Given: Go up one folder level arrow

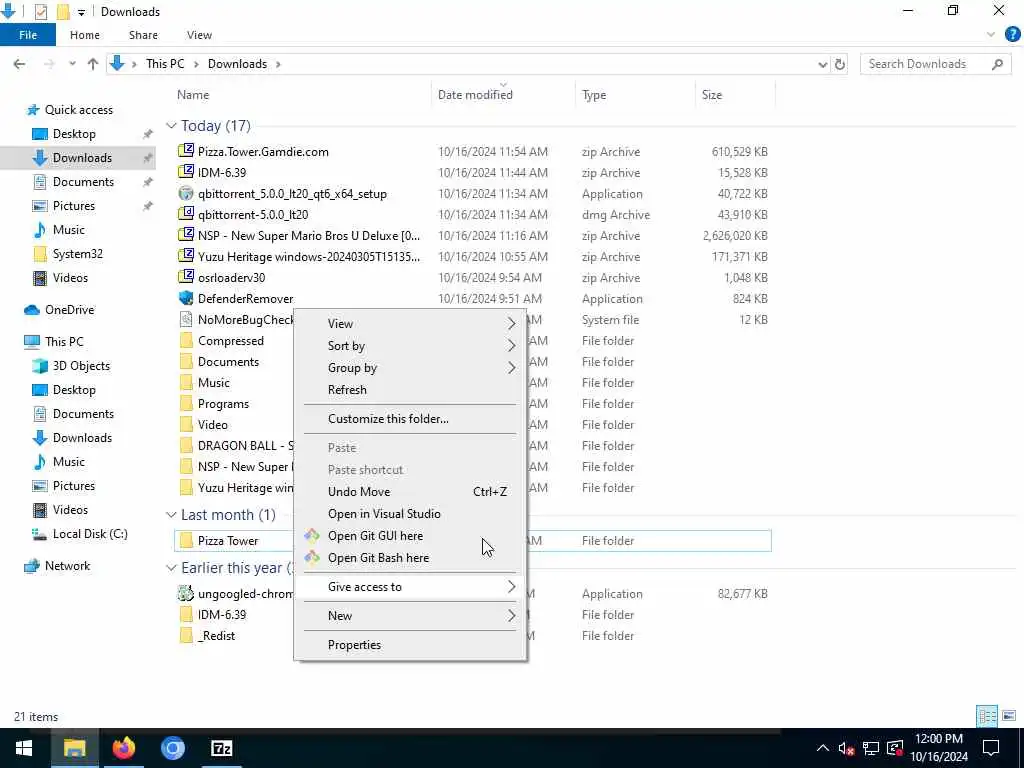Looking at the screenshot, I should 93,64.
